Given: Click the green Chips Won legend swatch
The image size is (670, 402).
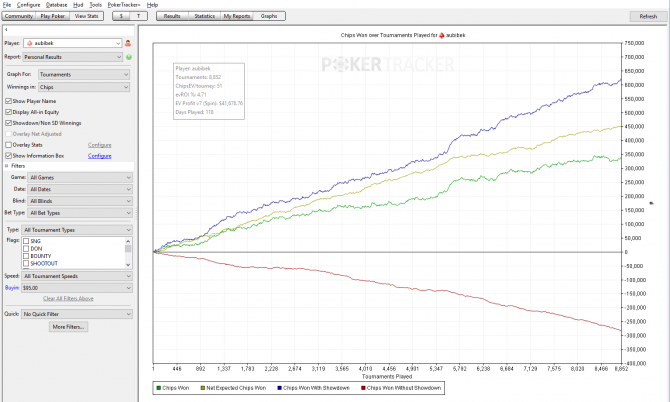Looking at the screenshot, I should pyautogui.click(x=159, y=388).
